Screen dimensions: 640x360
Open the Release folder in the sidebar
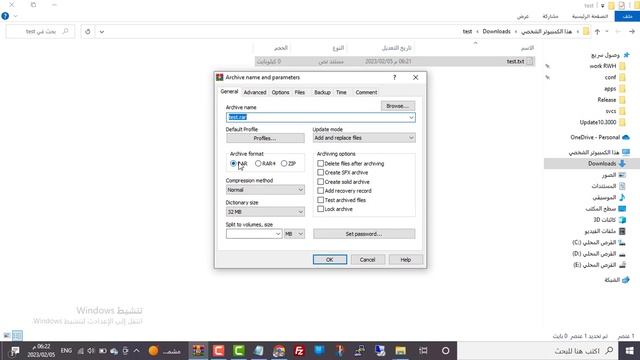[x=611, y=100]
